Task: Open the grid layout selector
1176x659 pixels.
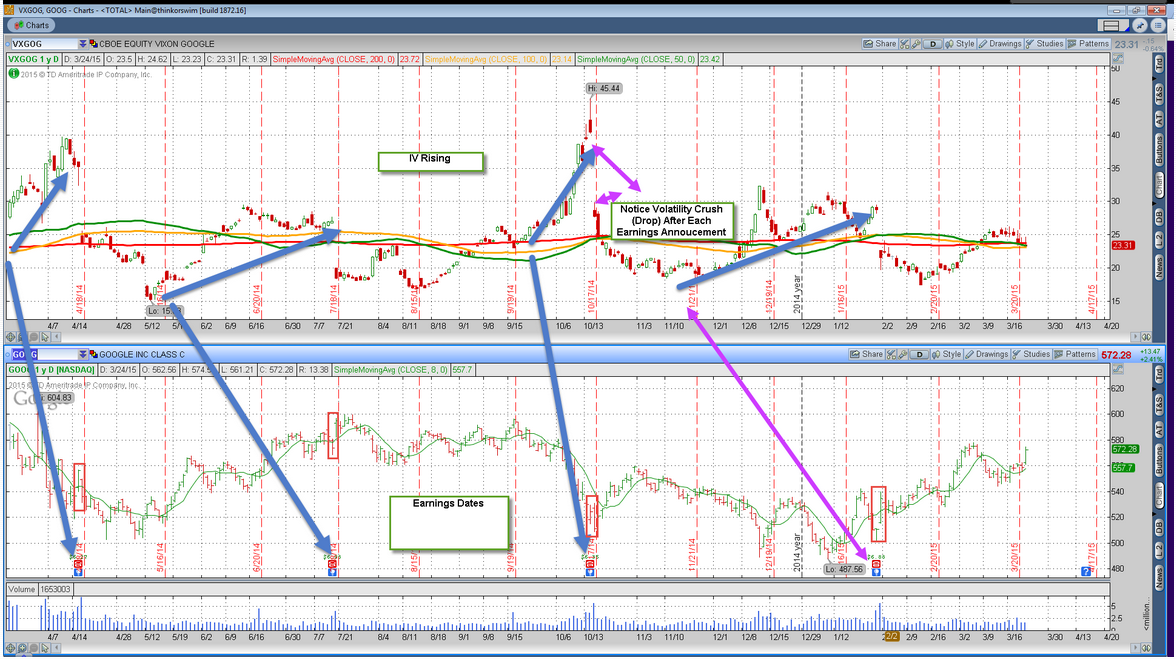Action: (x=1113, y=25)
